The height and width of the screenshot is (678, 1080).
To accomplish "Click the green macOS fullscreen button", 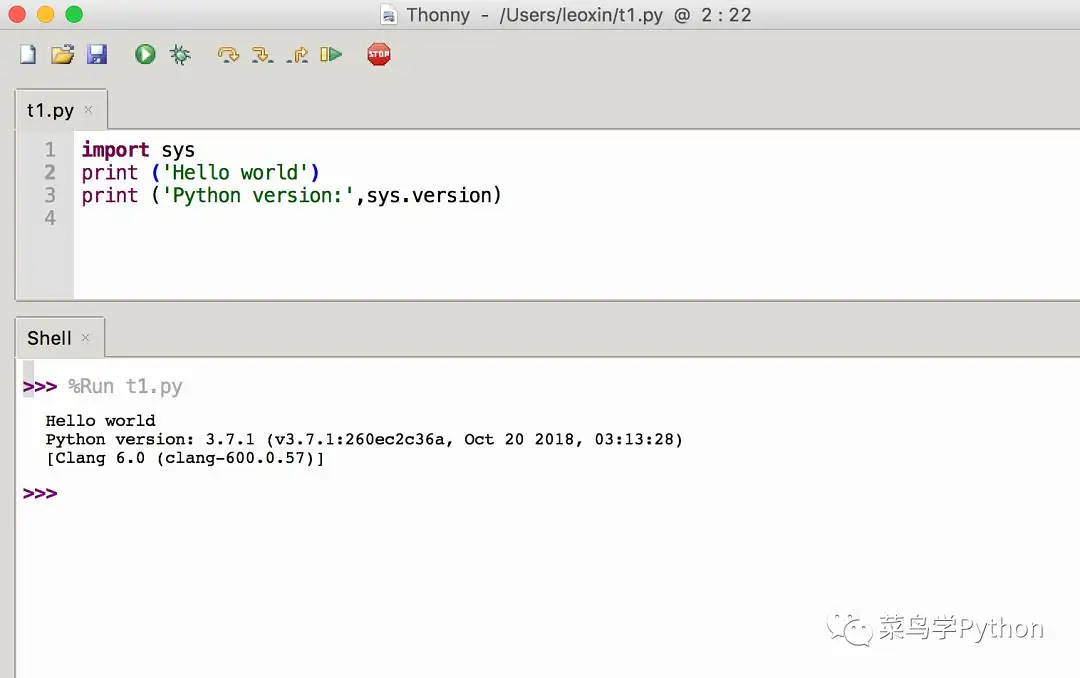I will pos(74,15).
